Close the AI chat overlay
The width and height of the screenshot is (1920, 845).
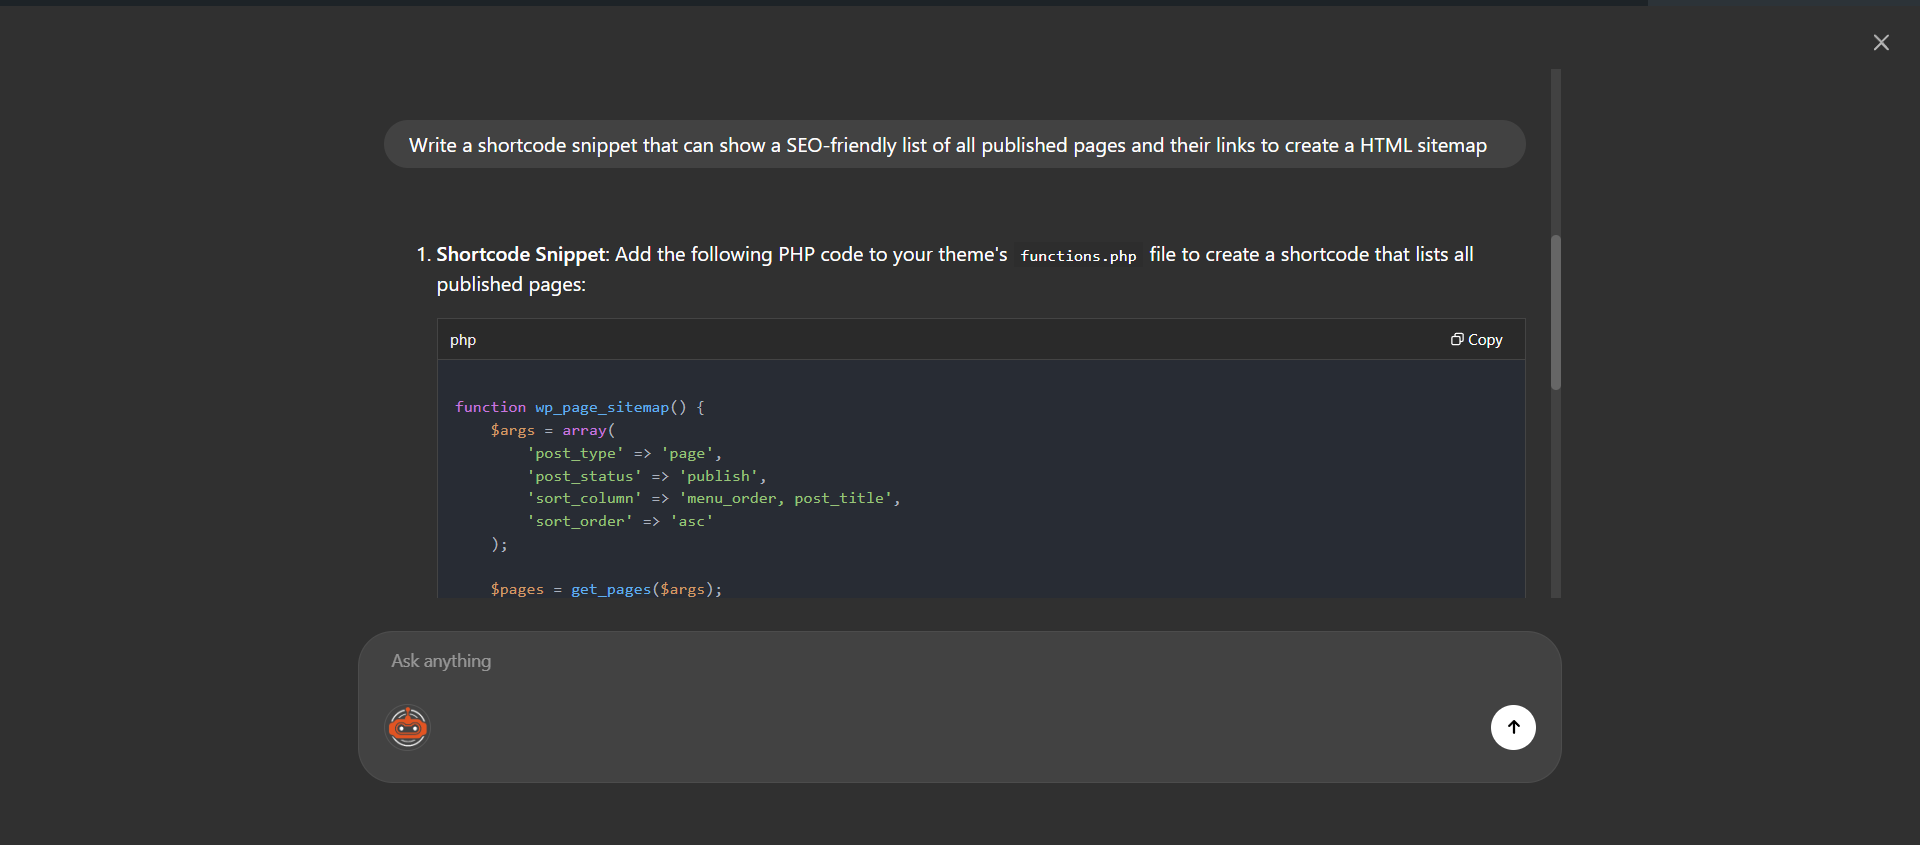pyautogui.click(x=1881, y=42)
